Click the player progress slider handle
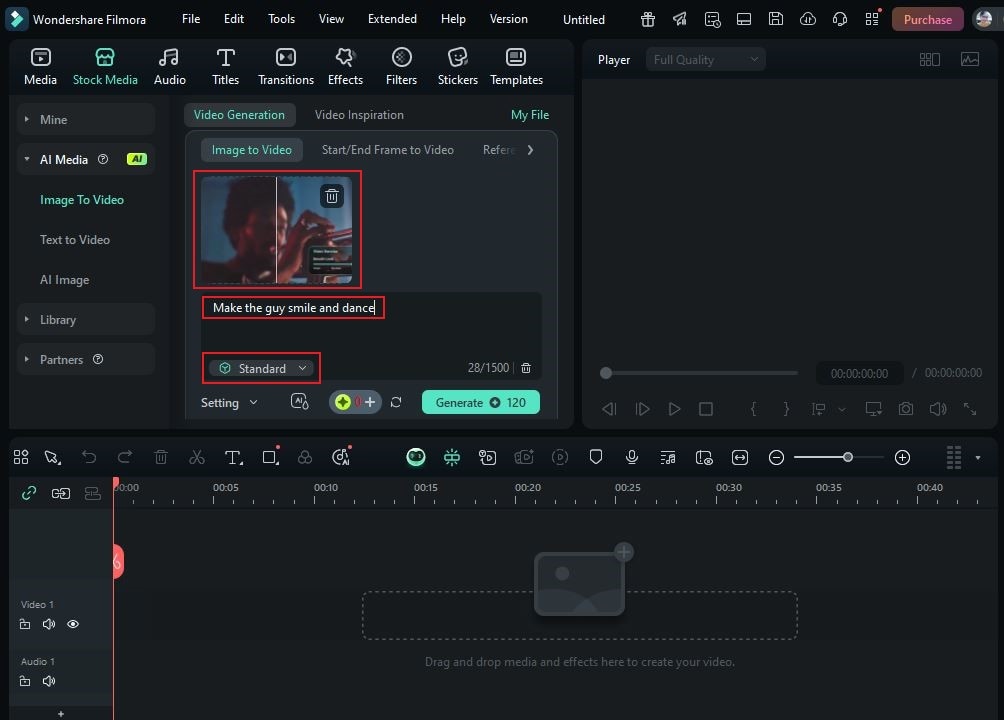Image resolution: width=1004 pixels, height=720 pixels. 606,373
